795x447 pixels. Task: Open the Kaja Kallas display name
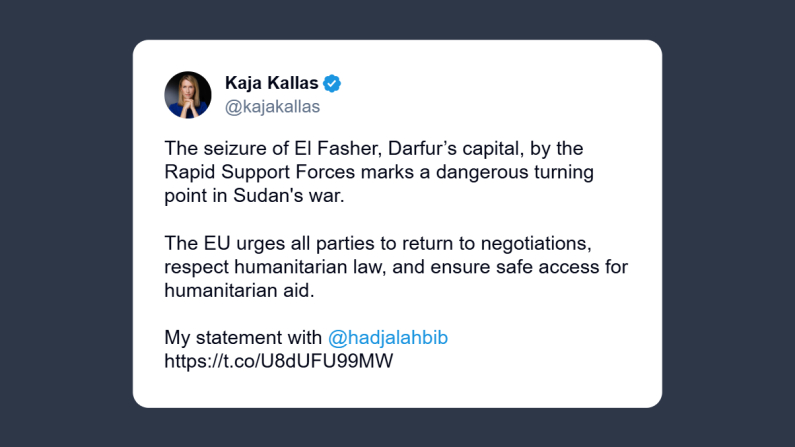272,84
